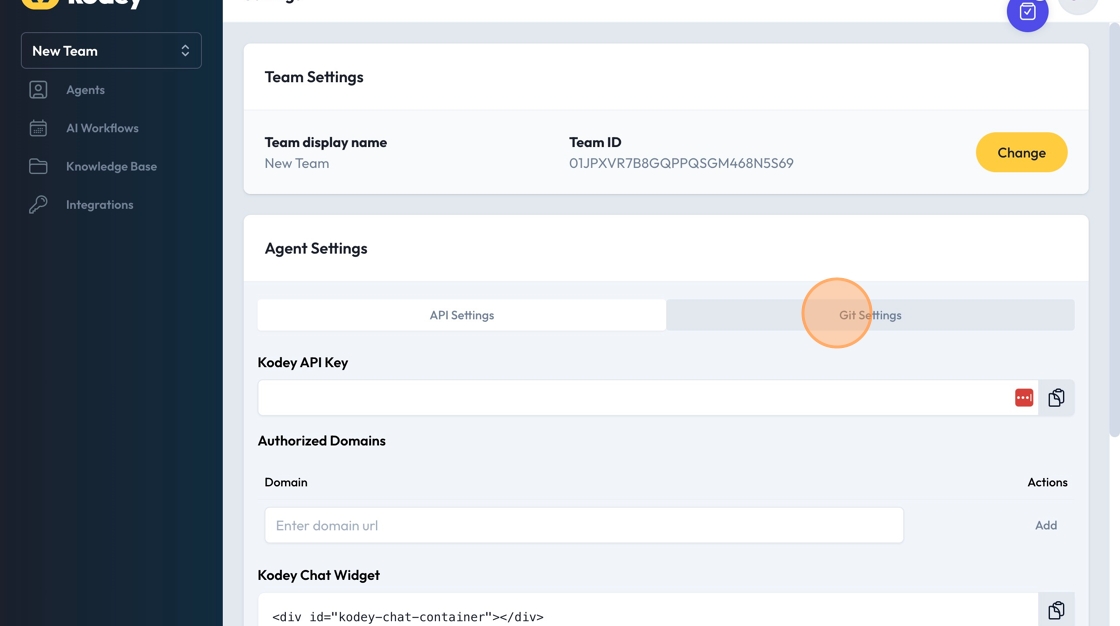Click the Team display name value New Team
This screenshot has width=1120, height=626.
(297, 163)
